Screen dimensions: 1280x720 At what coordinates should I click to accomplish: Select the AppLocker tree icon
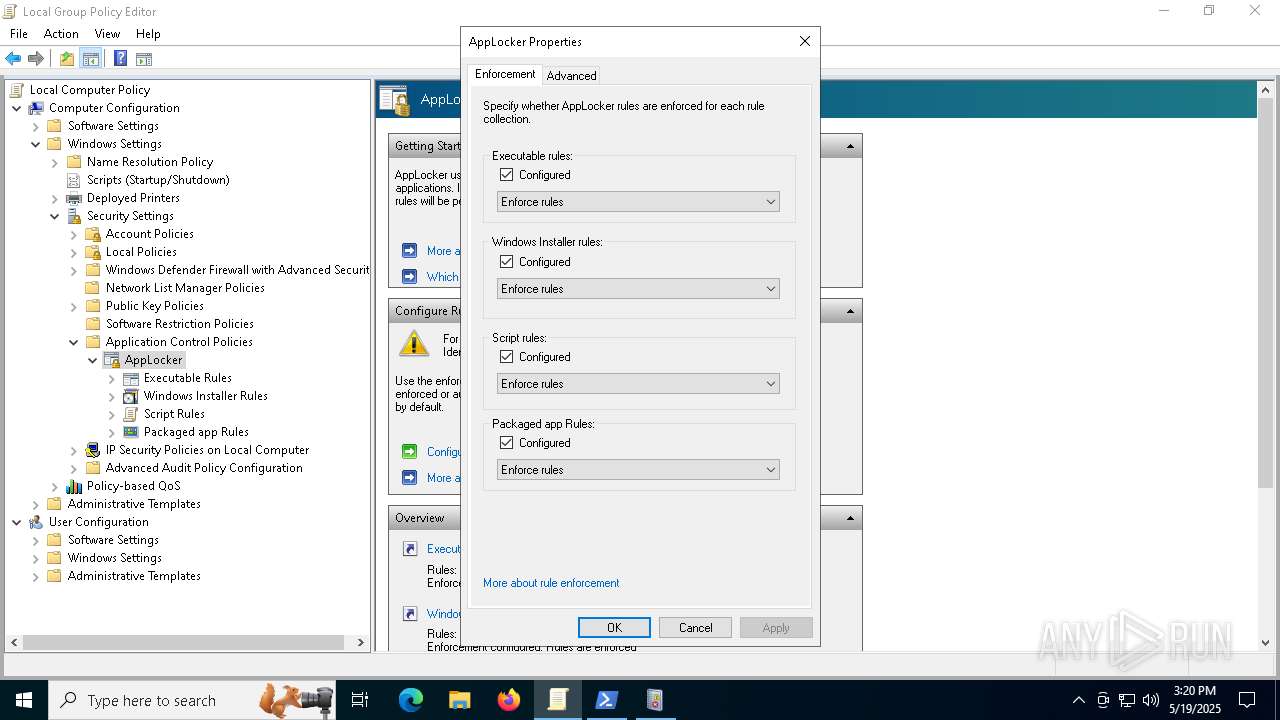(111, 360)
